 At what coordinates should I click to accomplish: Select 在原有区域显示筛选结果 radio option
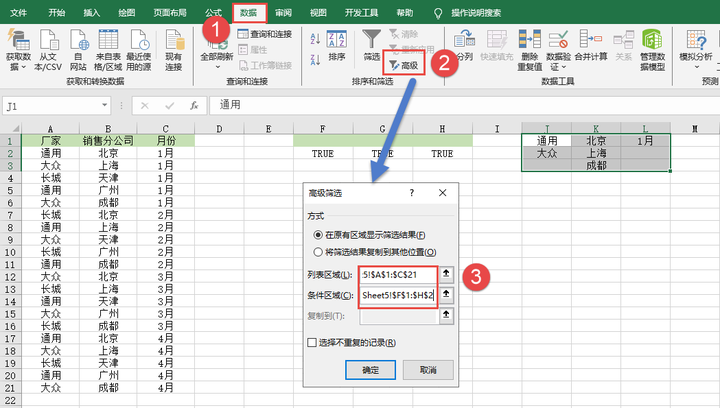coord(318,235)
